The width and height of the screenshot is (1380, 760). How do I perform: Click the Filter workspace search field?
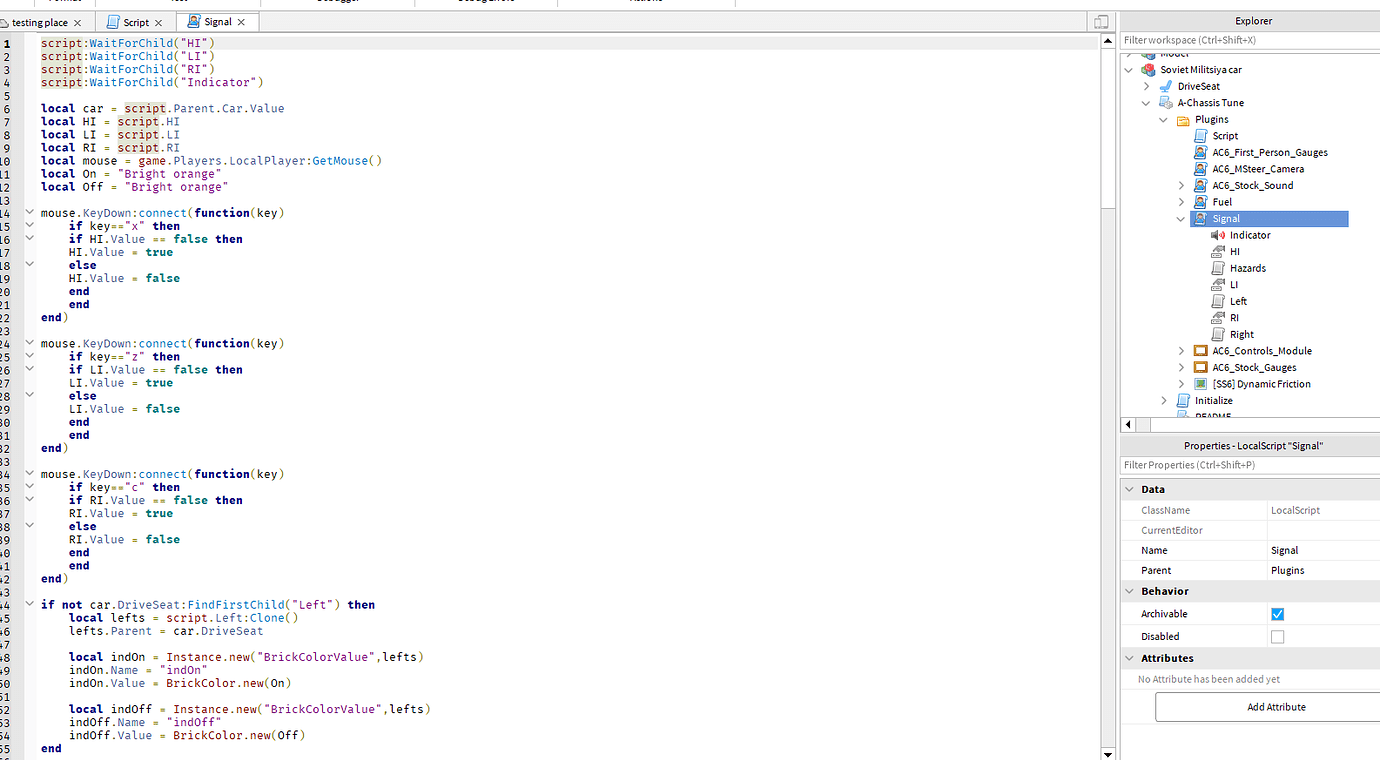pyautogui.click(x=1250, y=40)
